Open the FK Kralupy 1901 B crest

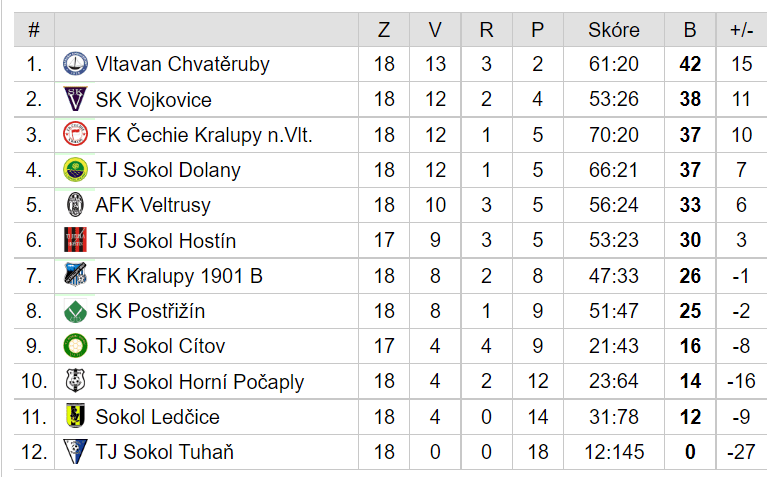(x=75, y=275)
